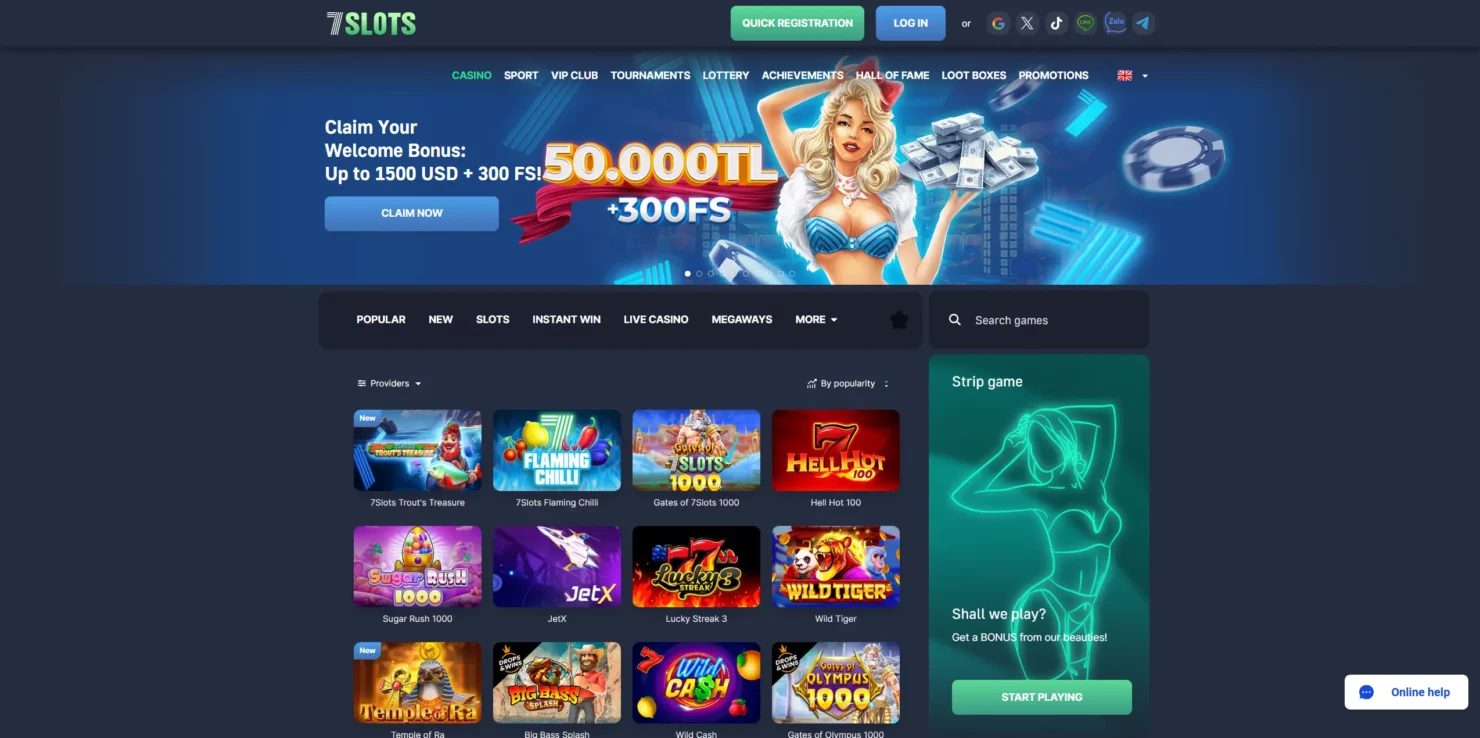Select the first banner carousel dot

(x=687, y=273)
